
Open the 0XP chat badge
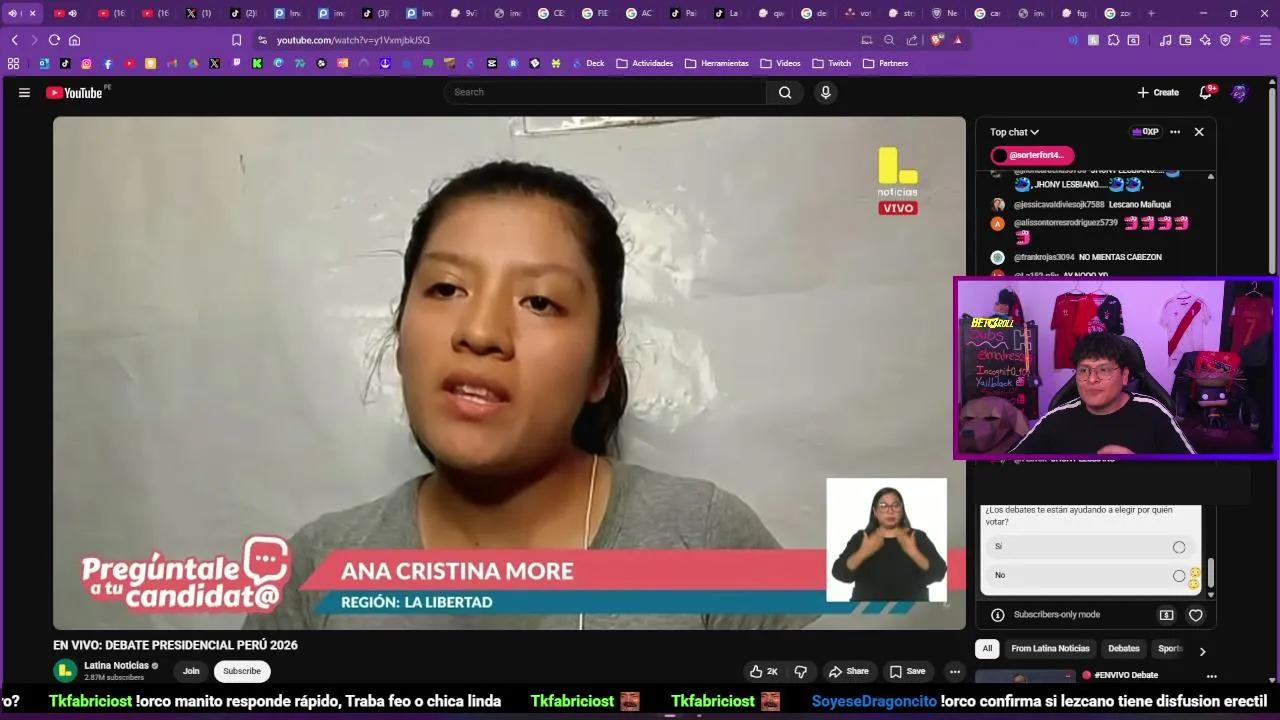point(1145,132)
